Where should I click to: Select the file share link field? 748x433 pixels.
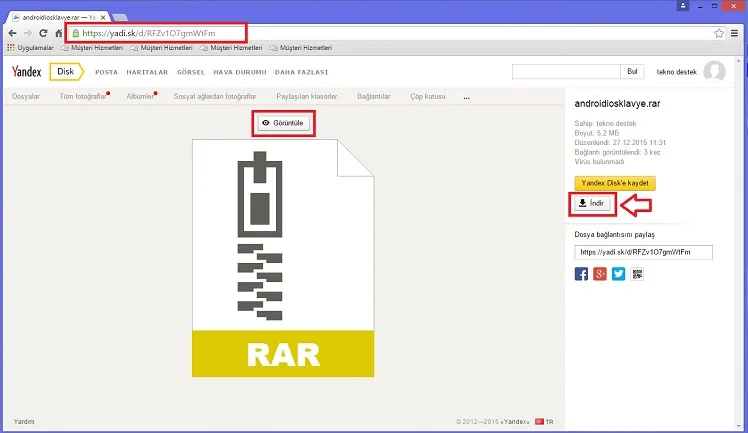[x=643, y=252]
